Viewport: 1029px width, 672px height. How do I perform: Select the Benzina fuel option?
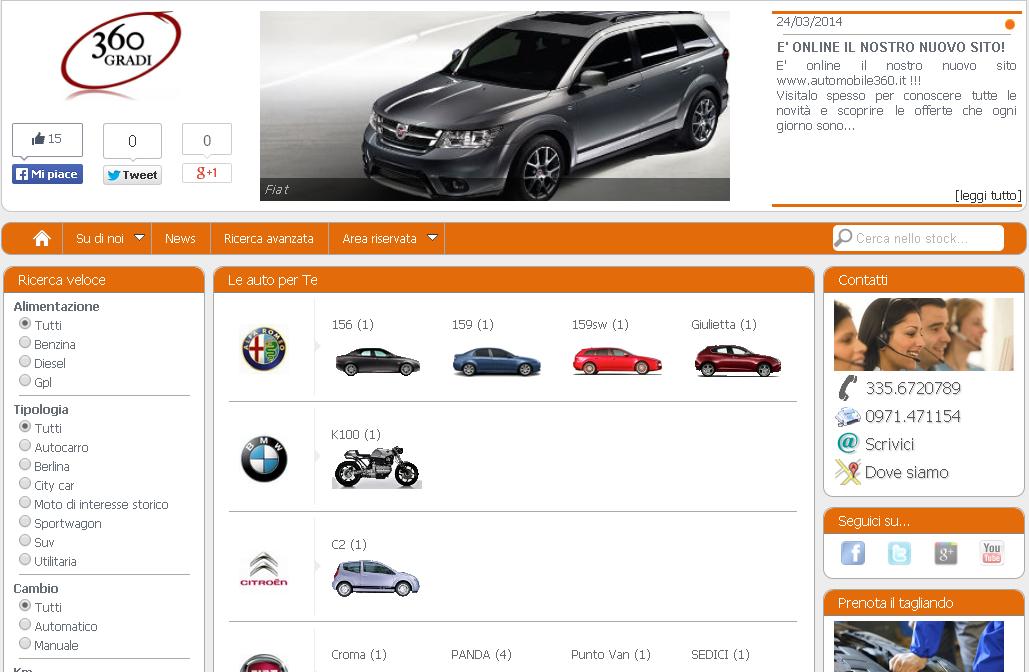click(25, 342)
